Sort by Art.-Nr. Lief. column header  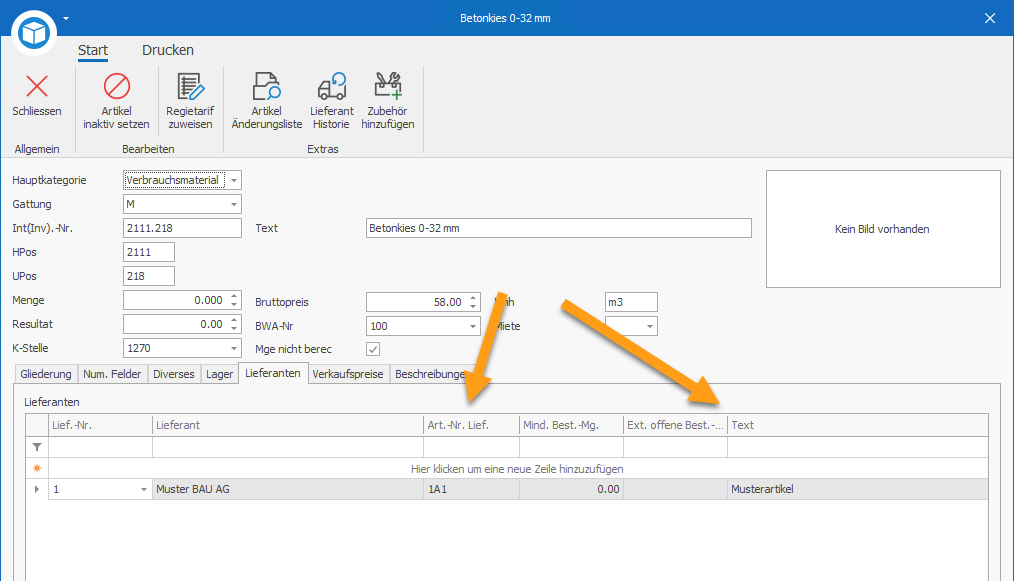[x=471, y=425]
